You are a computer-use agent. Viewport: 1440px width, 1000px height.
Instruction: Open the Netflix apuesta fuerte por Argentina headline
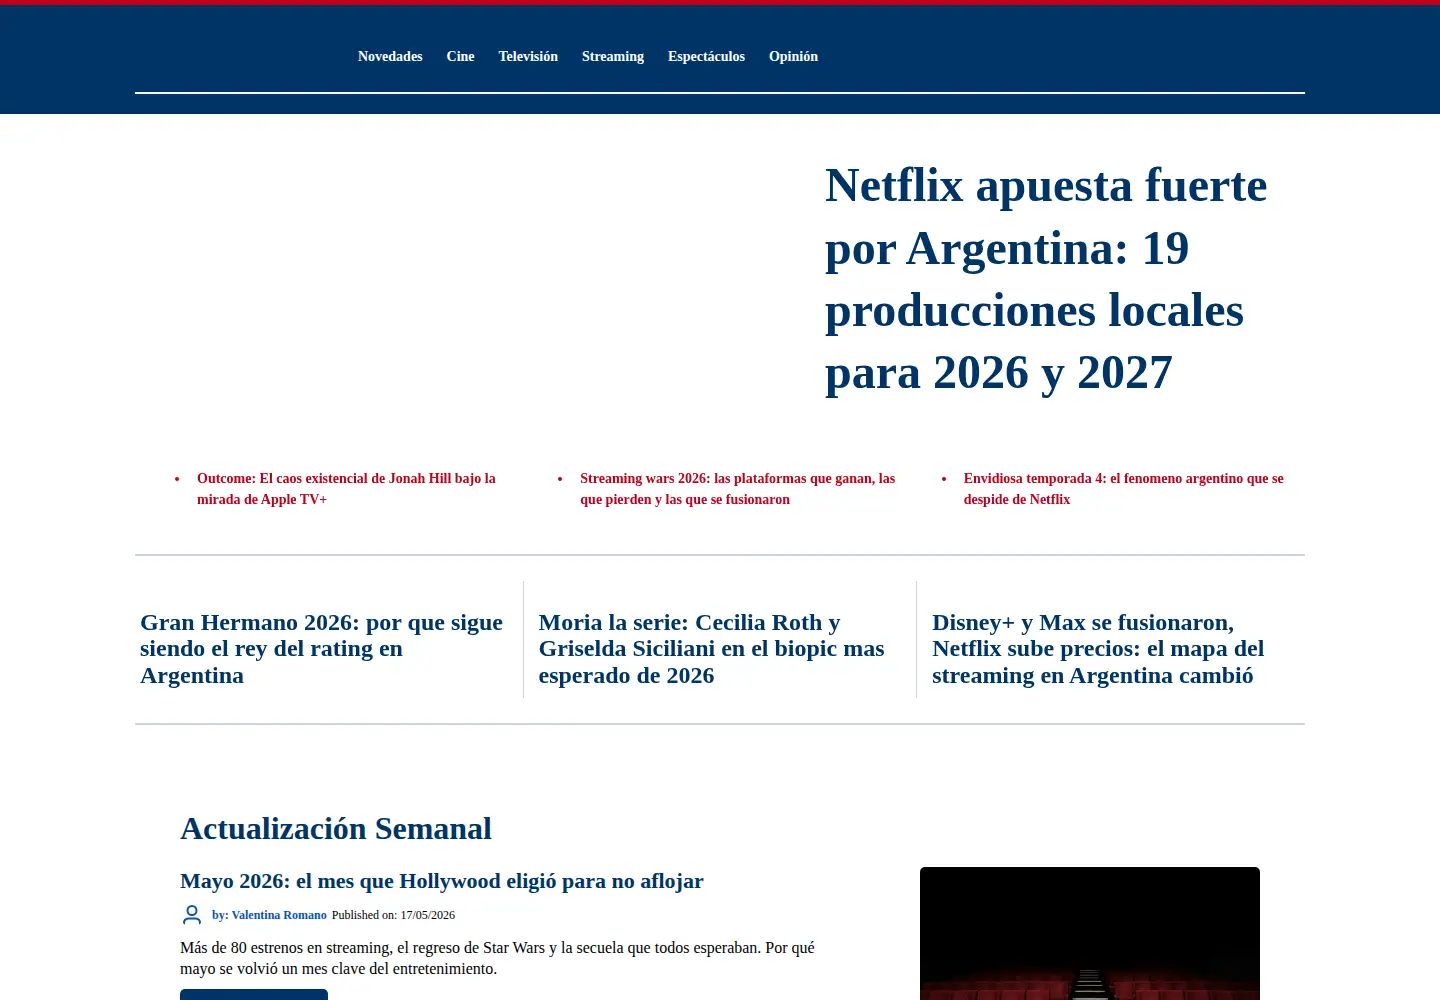[x=1046, y=279]
